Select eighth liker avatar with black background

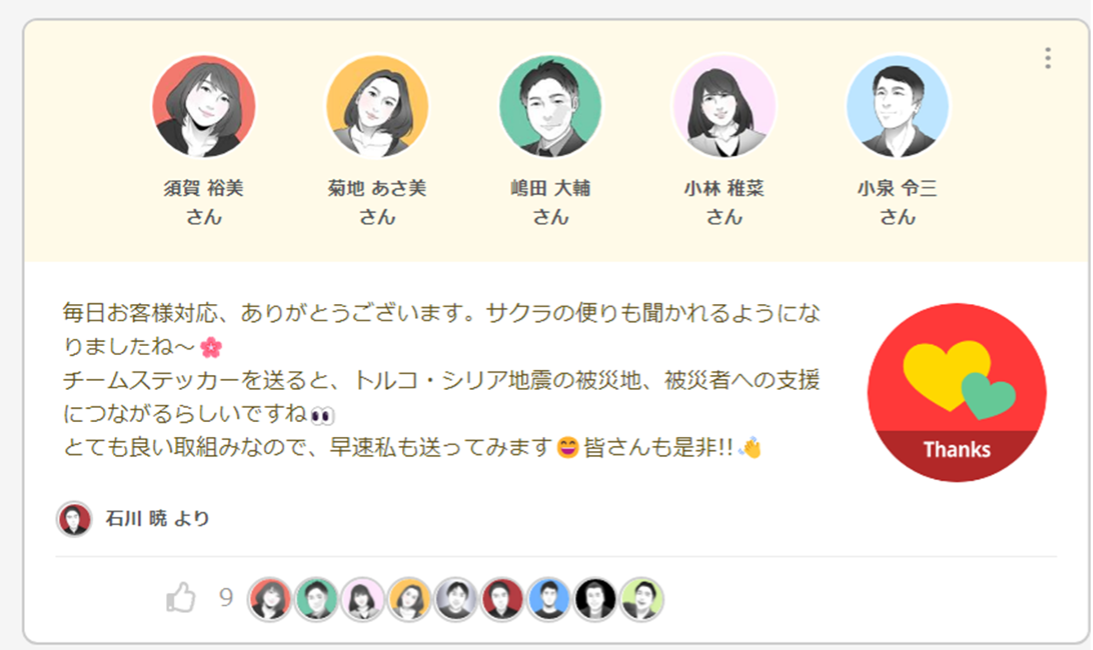pyautogui.click(x=595, y=599)
